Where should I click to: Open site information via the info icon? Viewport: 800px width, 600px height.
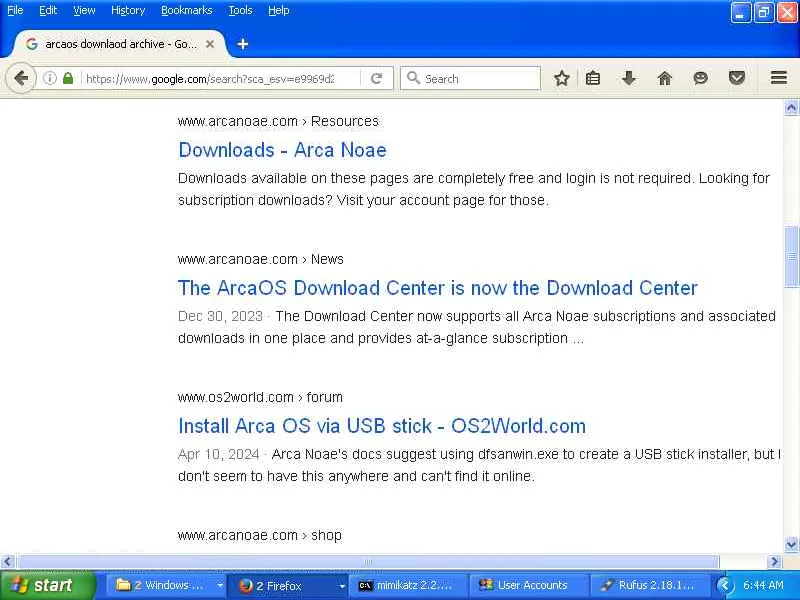tap(49, 79)
